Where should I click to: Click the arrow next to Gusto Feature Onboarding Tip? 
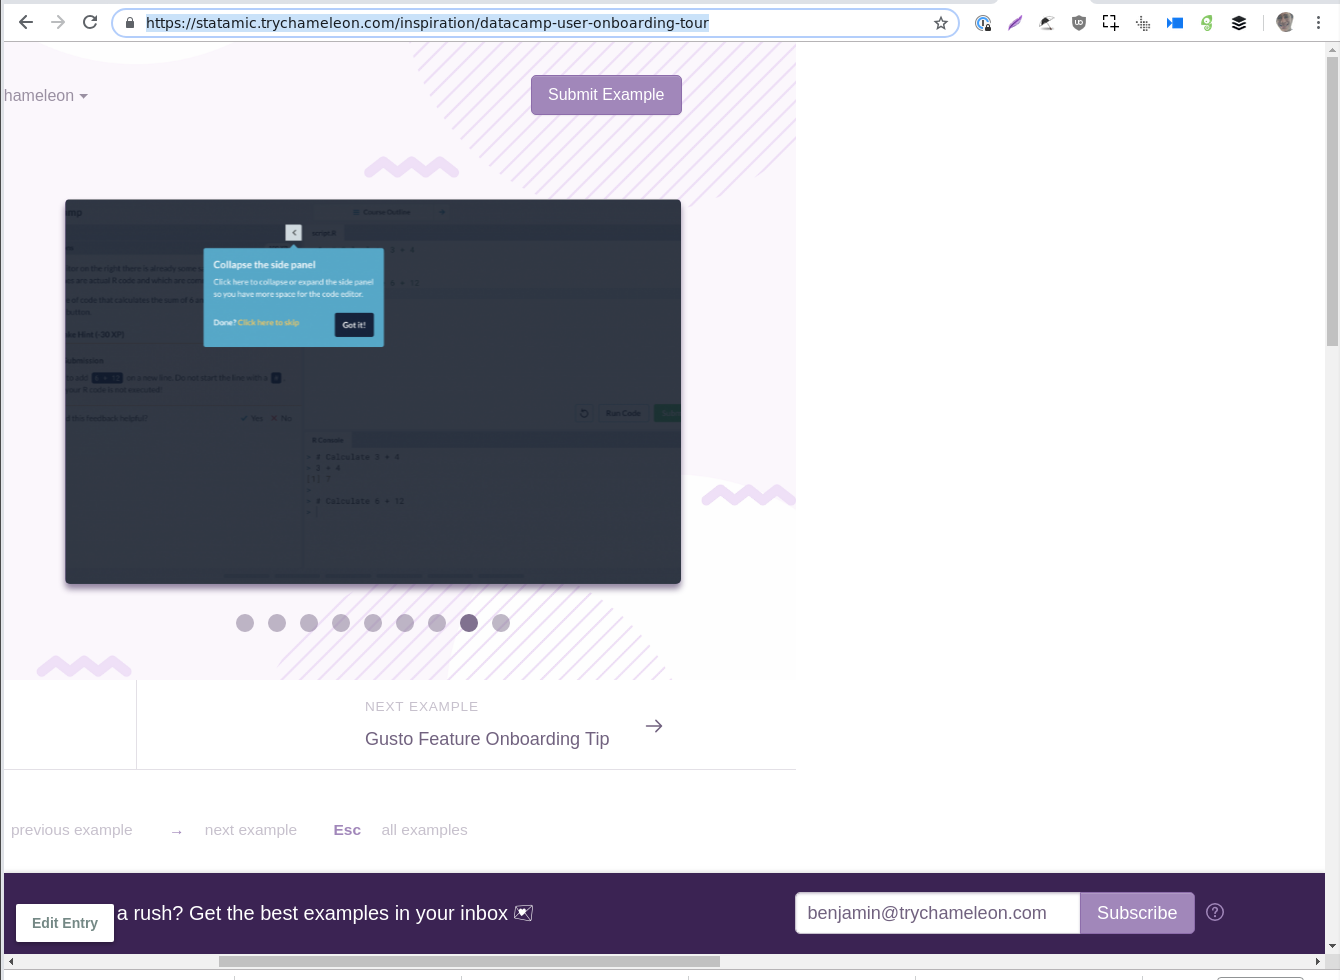(654, 726)
